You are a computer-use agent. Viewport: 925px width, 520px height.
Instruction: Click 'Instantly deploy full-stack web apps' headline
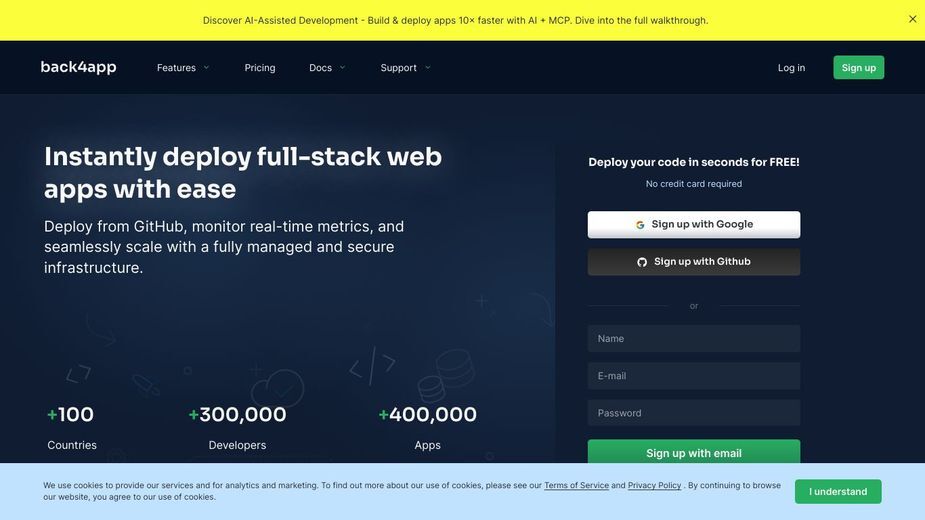tap(242, 173)
